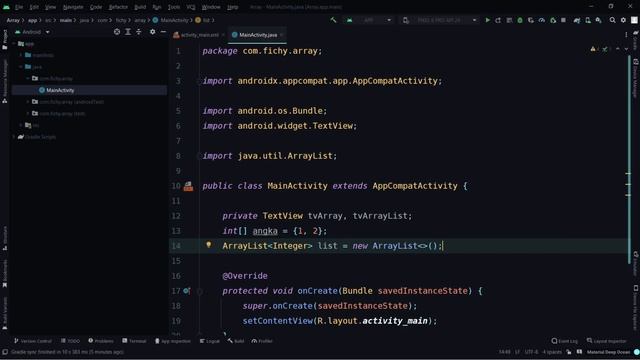Open the App Inspection tool window
The image size is (640, 360).
[x=173, y=341]
